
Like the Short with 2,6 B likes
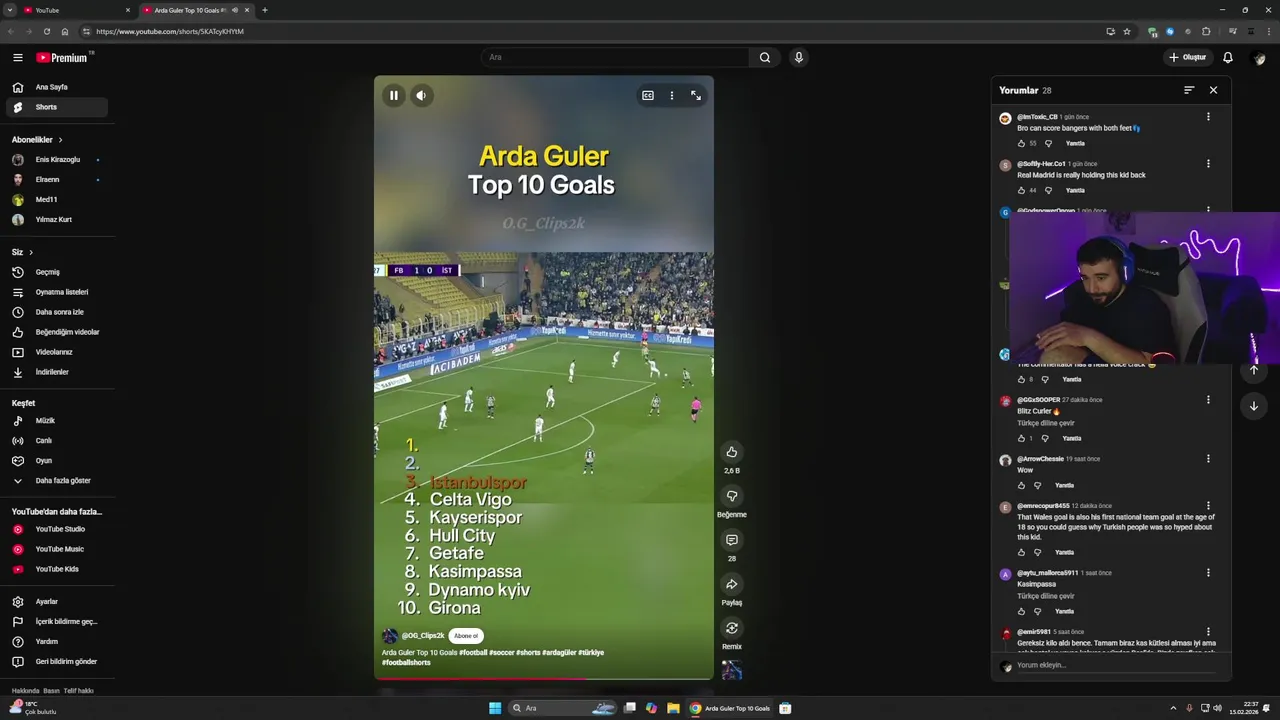pos(732,452)
